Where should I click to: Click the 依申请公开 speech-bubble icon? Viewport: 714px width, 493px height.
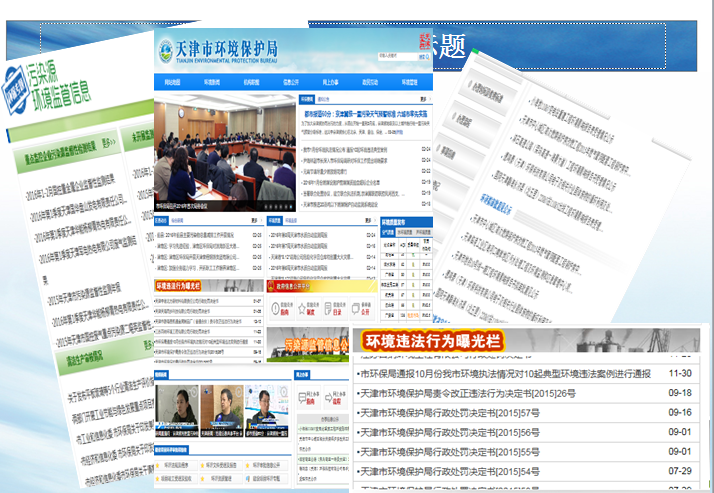coord(355,309)
